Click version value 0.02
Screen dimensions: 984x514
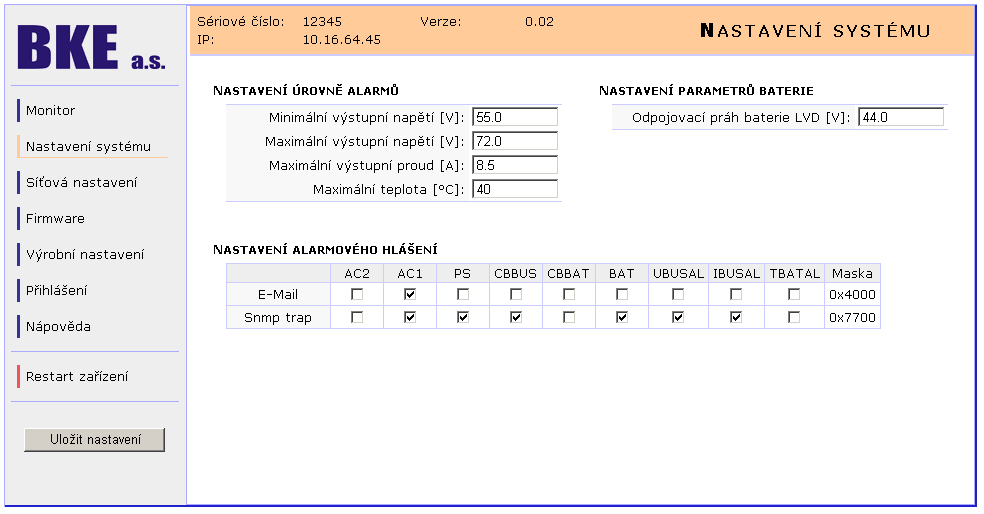pyautogui.click(x=539, y=21)
